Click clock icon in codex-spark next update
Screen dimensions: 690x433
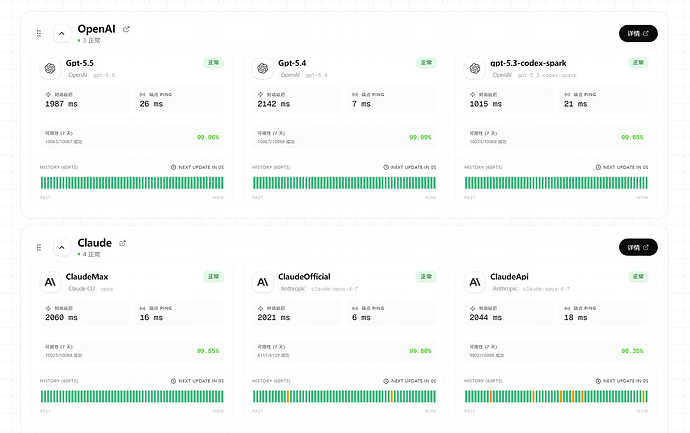point(598,167)
